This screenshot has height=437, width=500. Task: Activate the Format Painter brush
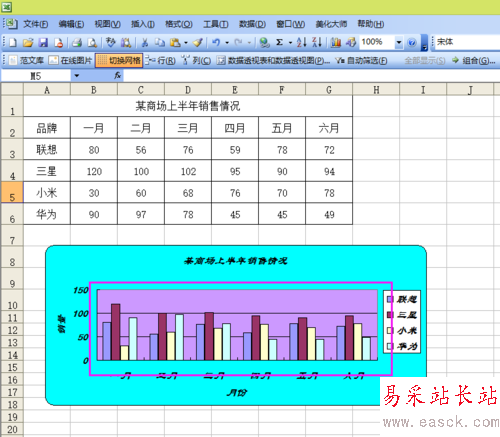[x=198, y=42]
